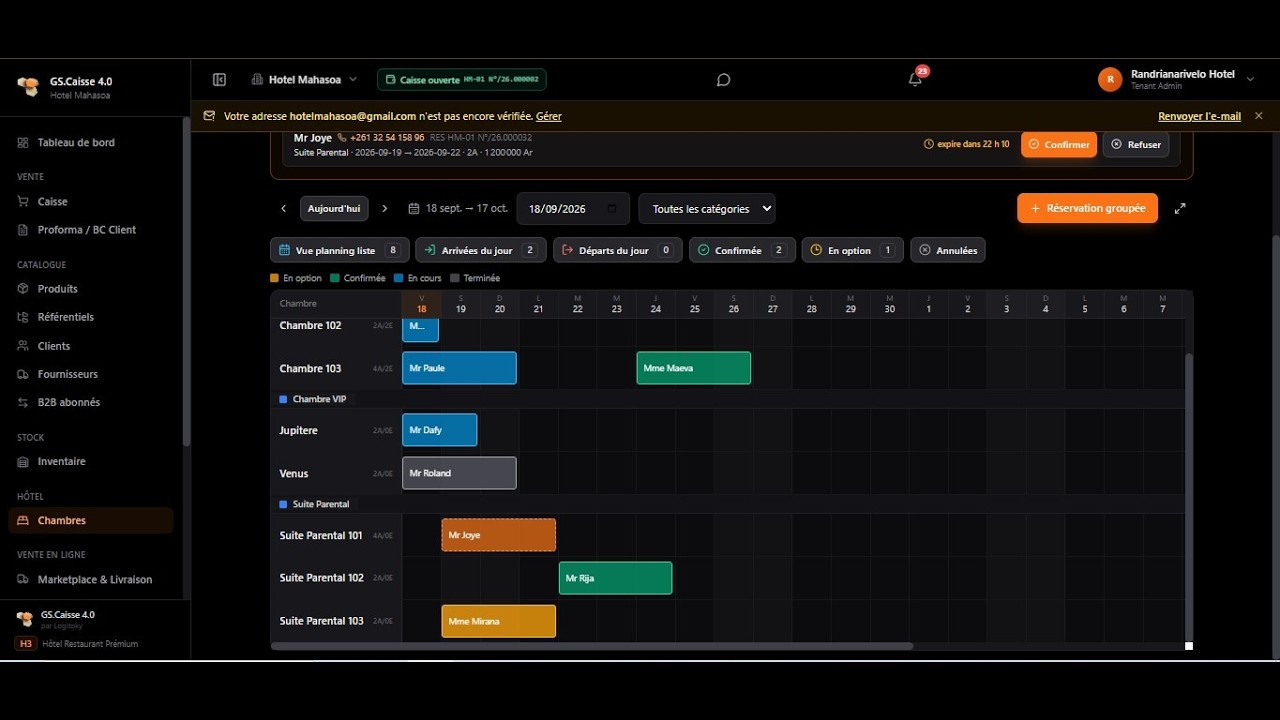Click the Aujourd'hui button
The image size is (1280, 720).
334,209
